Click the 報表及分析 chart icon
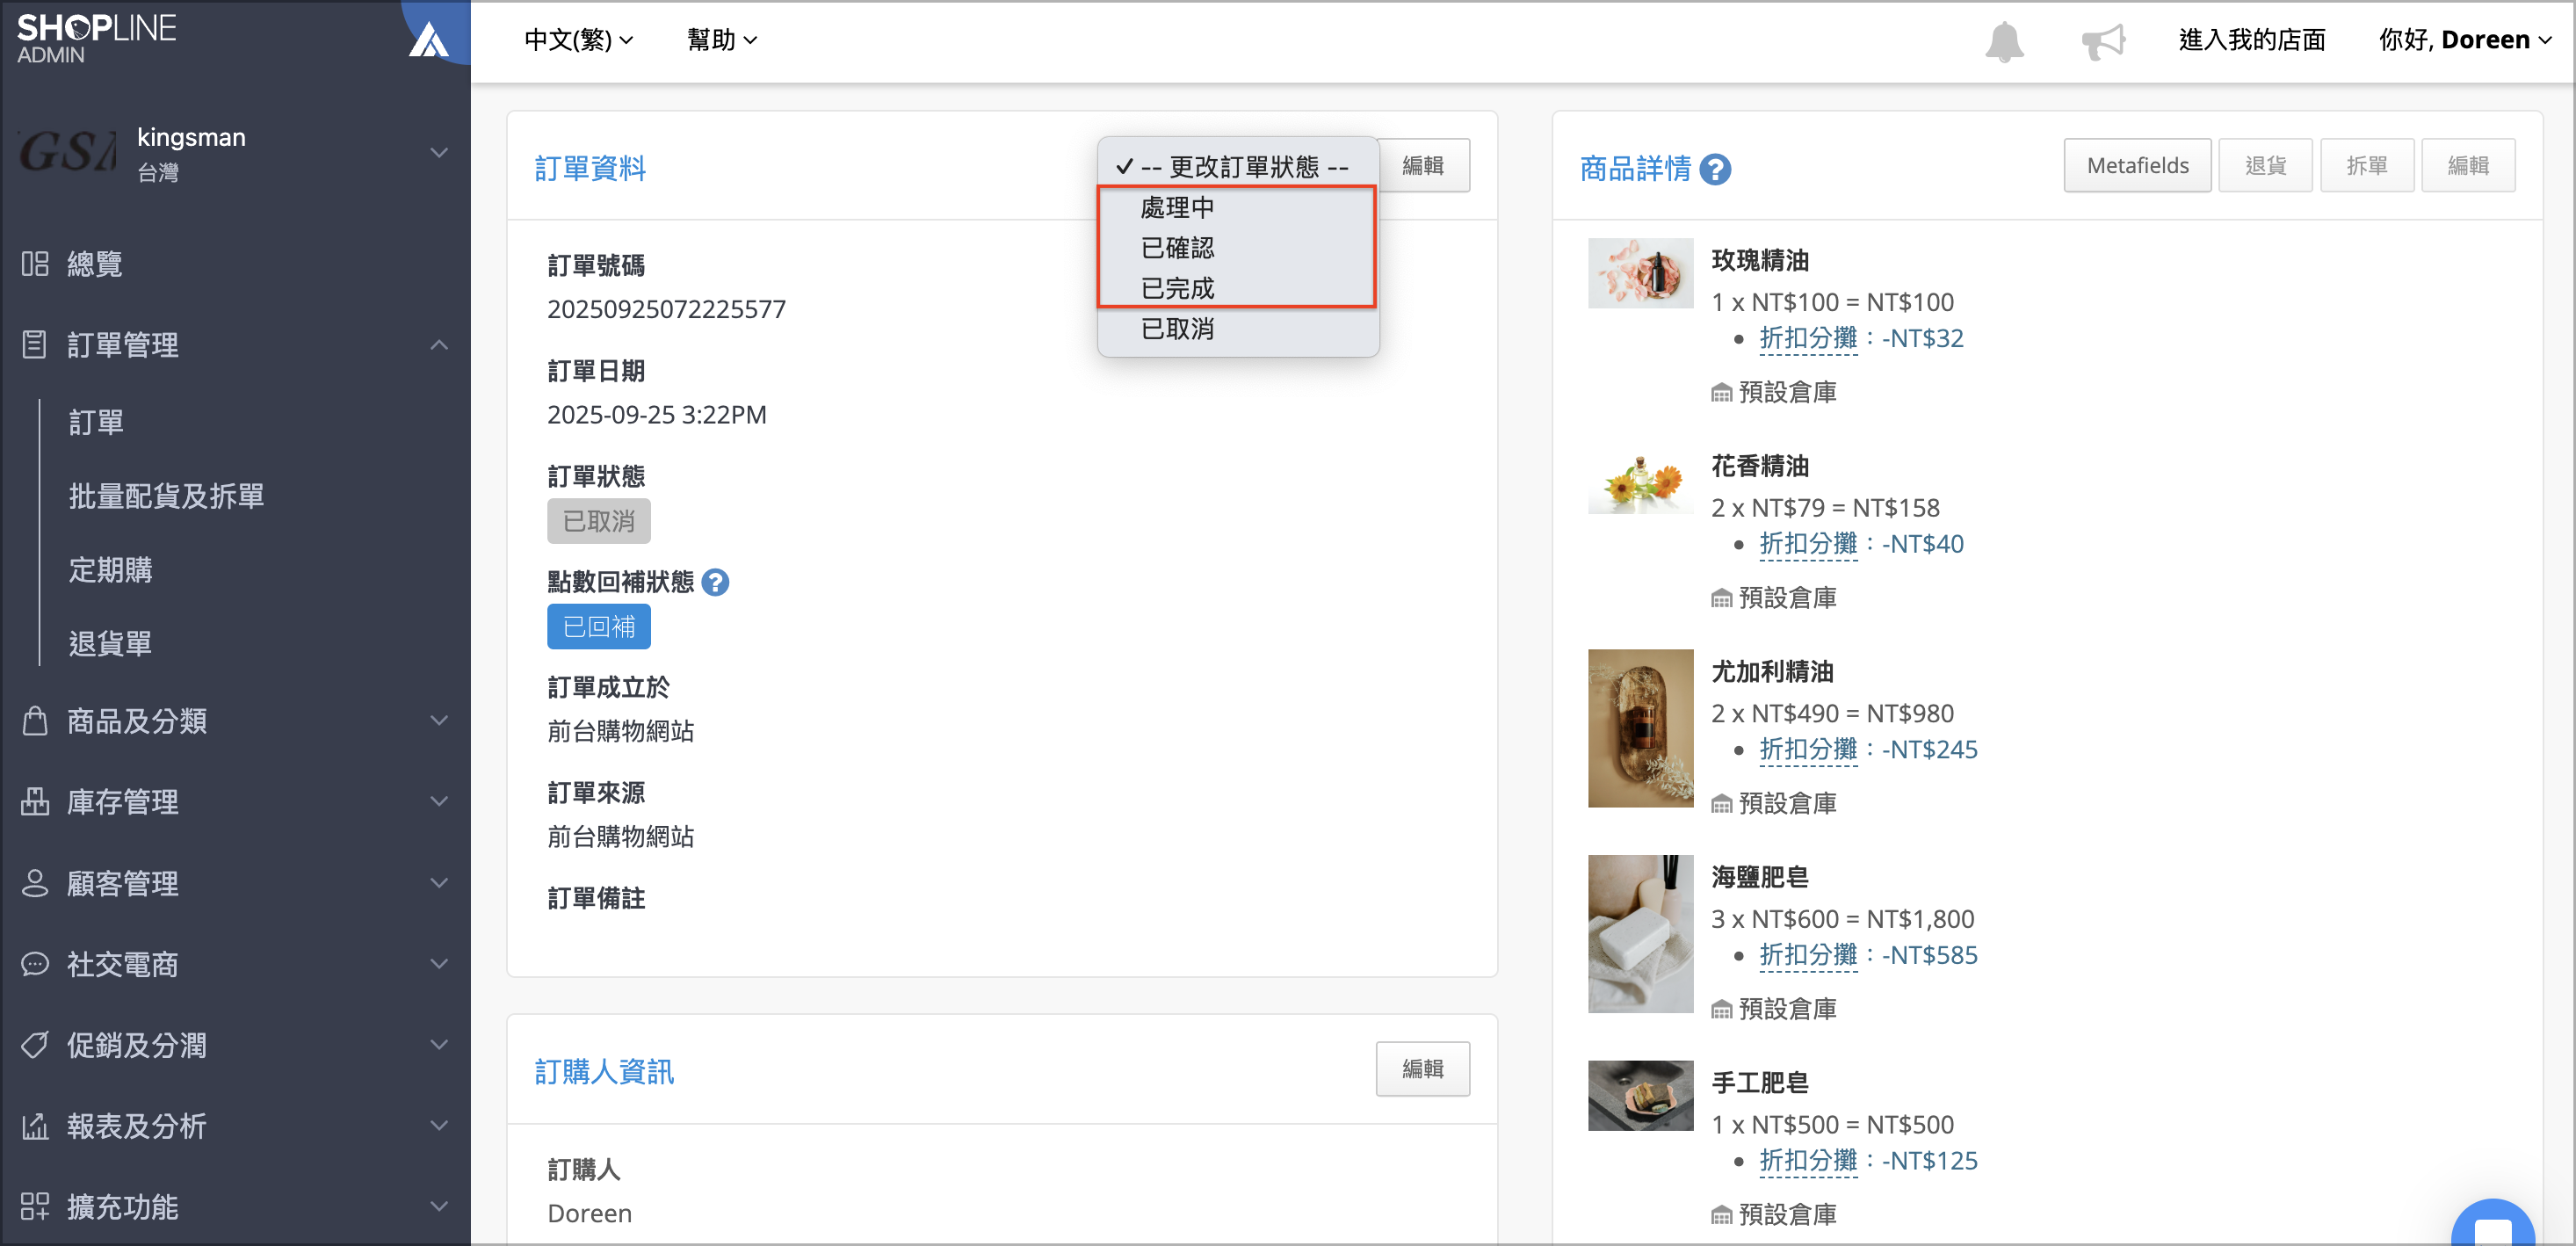Viewport: 2576px width, 1246px height. coord(35,1126)
